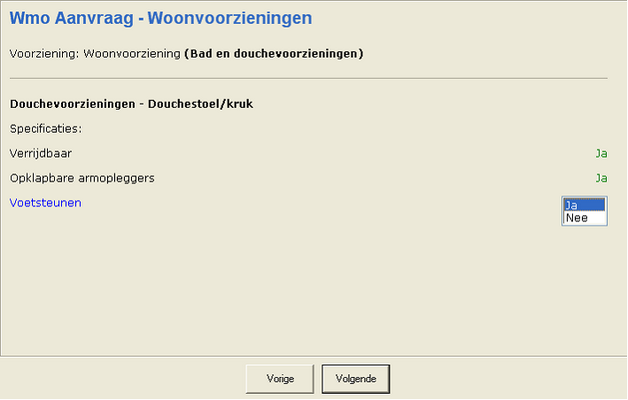Image resolution: width=628 pixels, height=400 pixels.
Task: Click the Opklapbare armopleggers label
Action: [x=82, y=178]
